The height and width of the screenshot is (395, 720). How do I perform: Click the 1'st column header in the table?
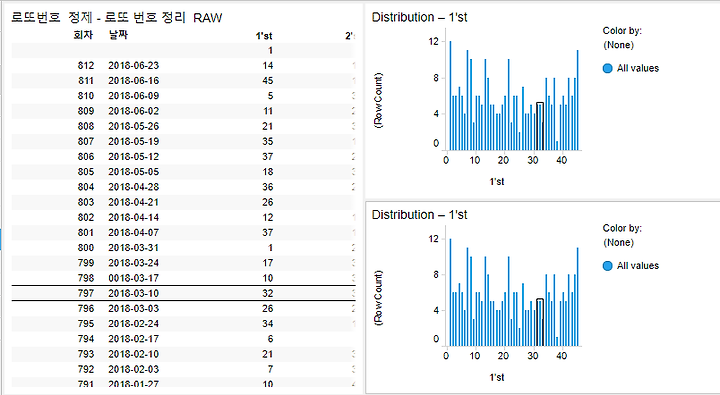[x=264, y=36]
